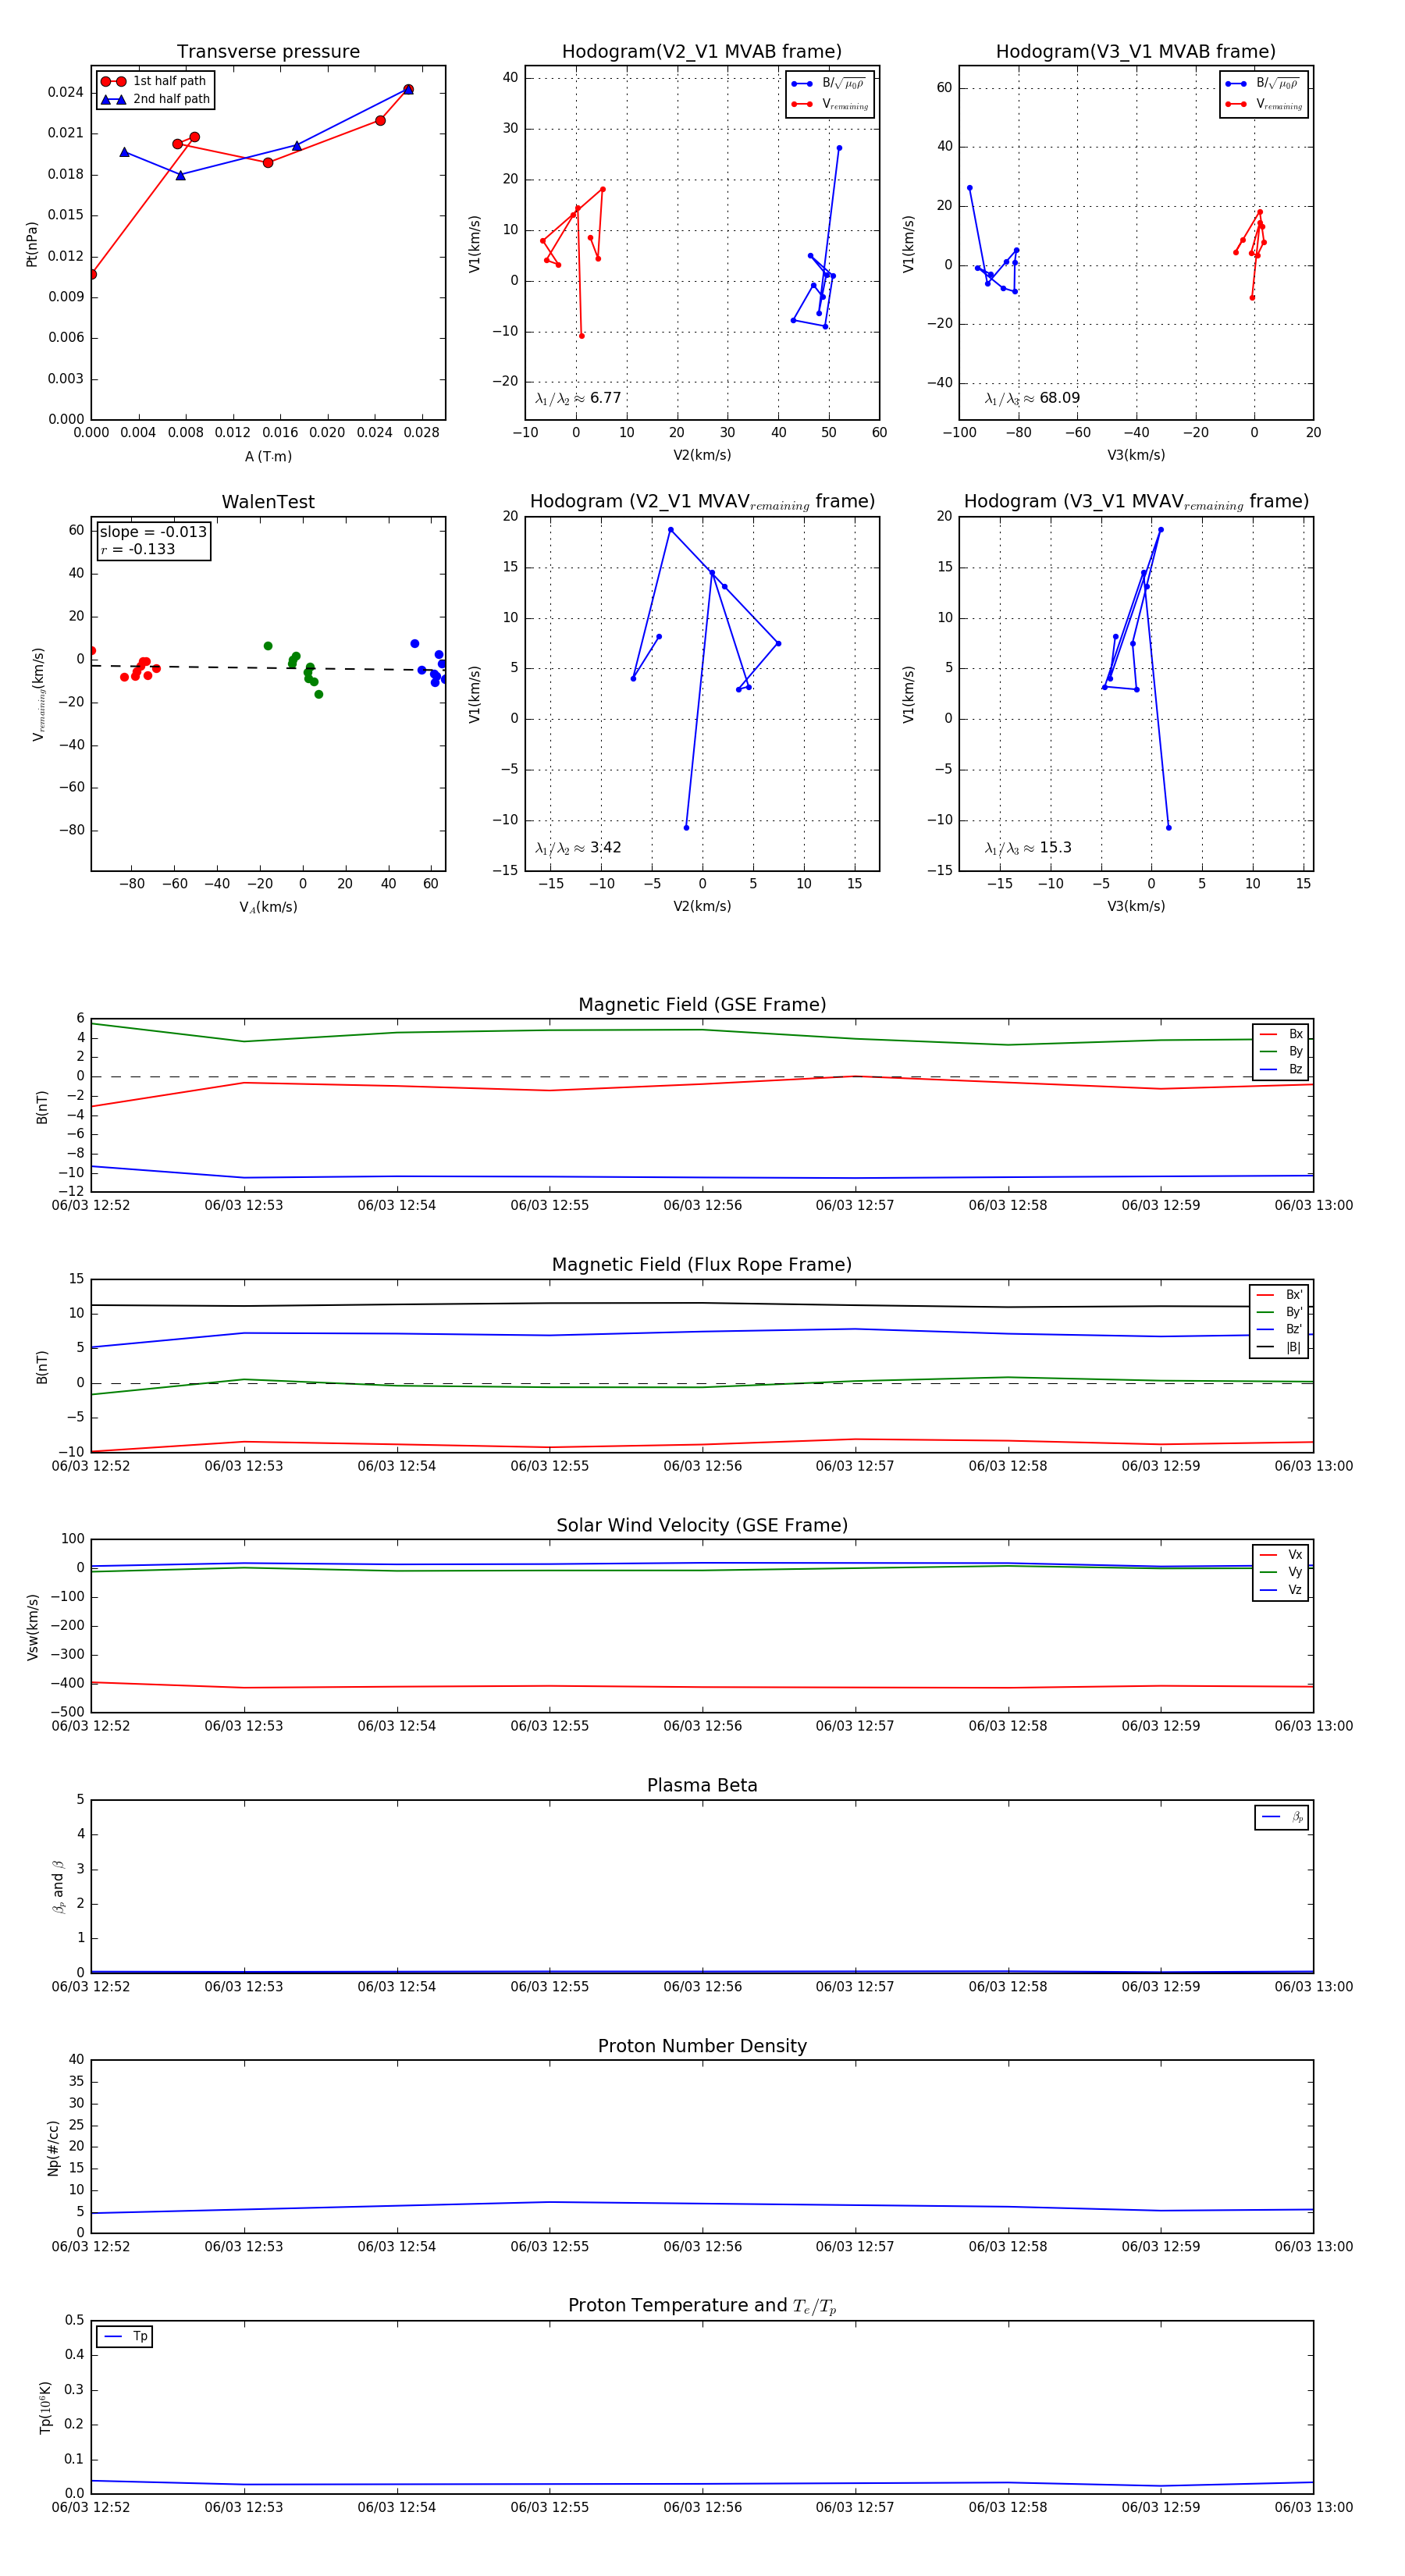Click the "Solar Wind Velocity (GSE Frame)" title
Screen dimensions: 1405x2576
[702, 1525]
